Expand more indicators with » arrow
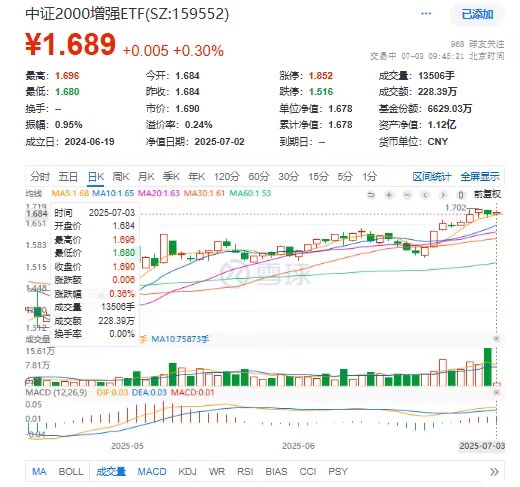This screenshot has width=520, height=487. point(494,472)
